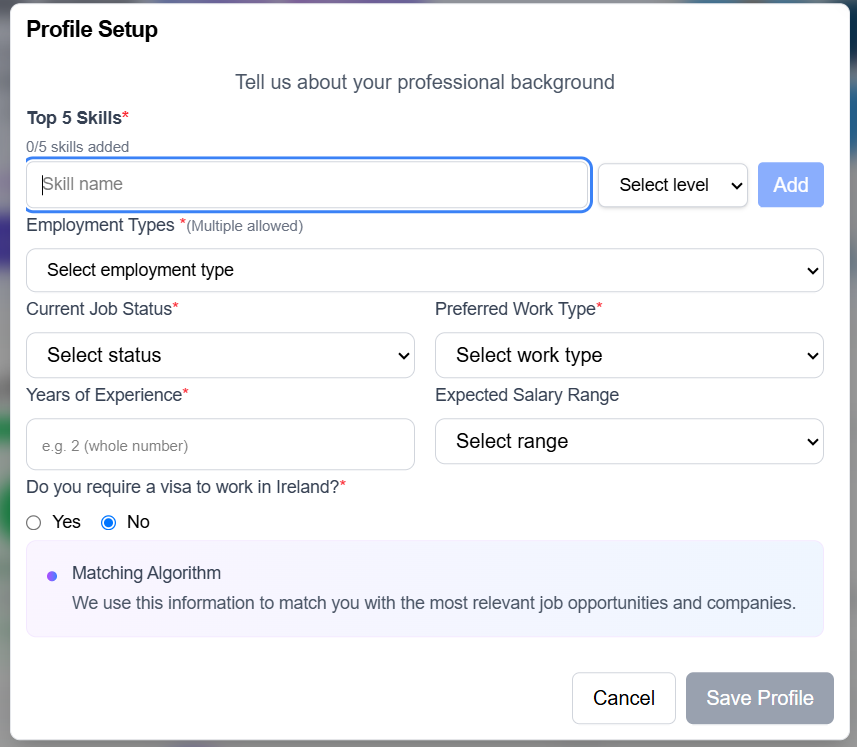Click the Matching Algorithm heading text
The height and width of the screenshot is (747, 857).
pyautogui.click(x=146, y=573)
